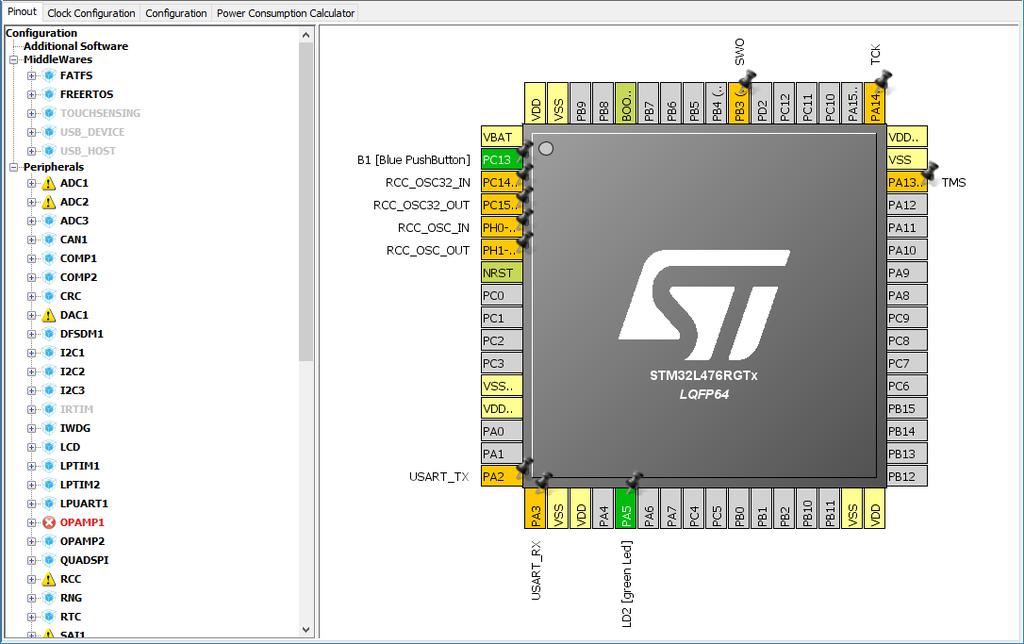Viewport: 1024px width, 644px height.
Task: Select the COMP2 peripheral entry
Action: 78,278
